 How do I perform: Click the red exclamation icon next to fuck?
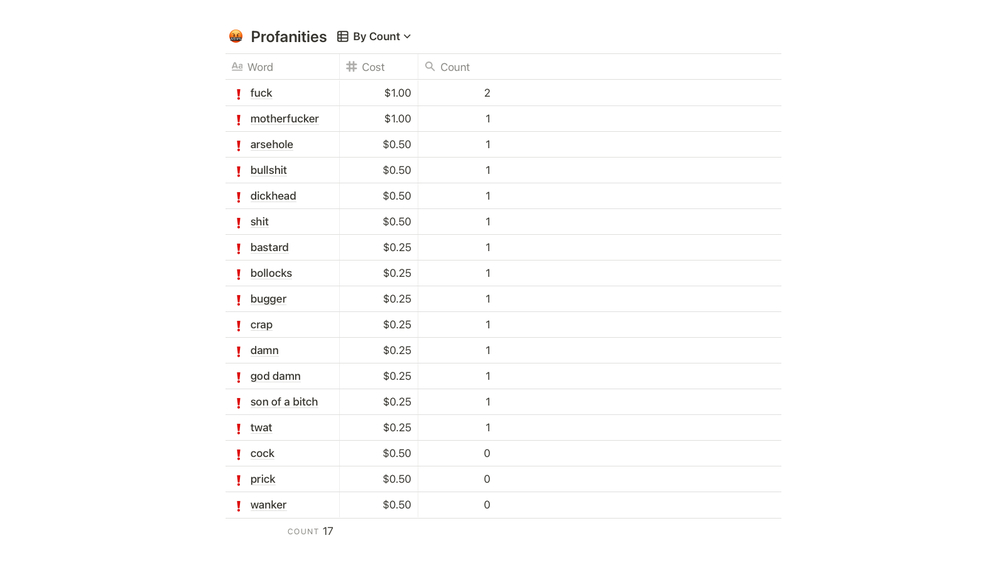[238, 94]
